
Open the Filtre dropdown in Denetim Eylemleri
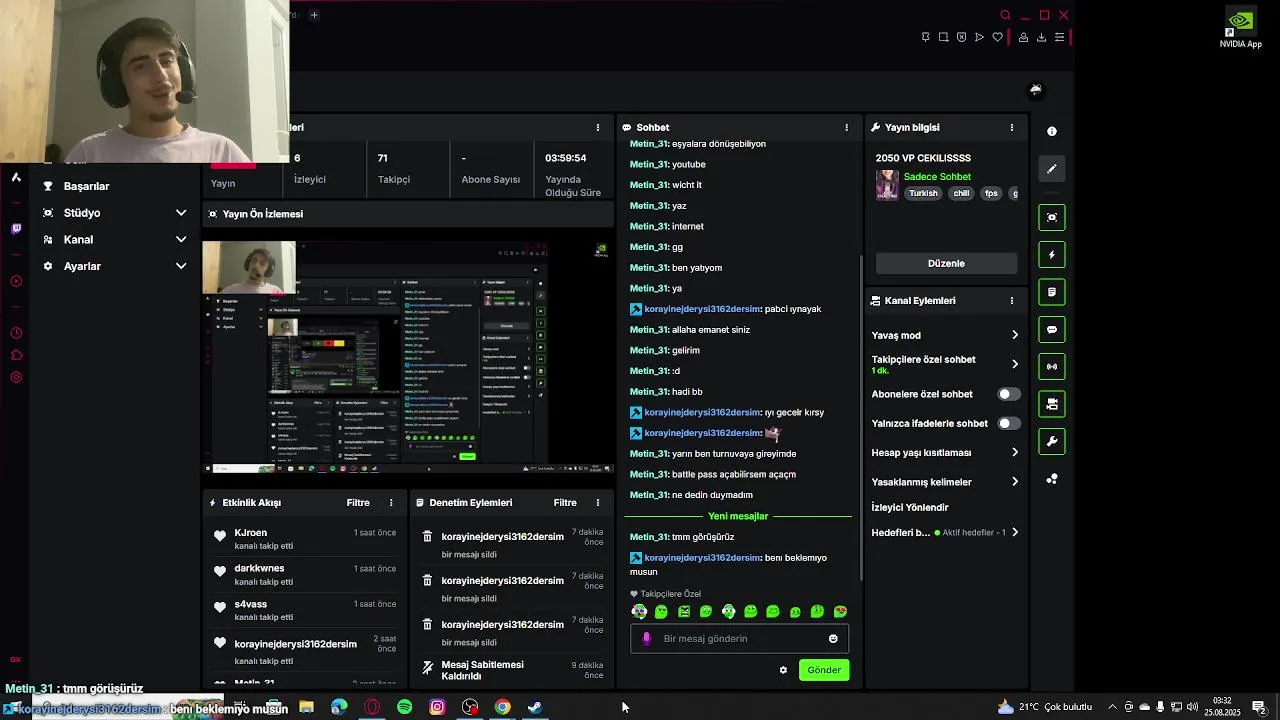click(565, 503)
